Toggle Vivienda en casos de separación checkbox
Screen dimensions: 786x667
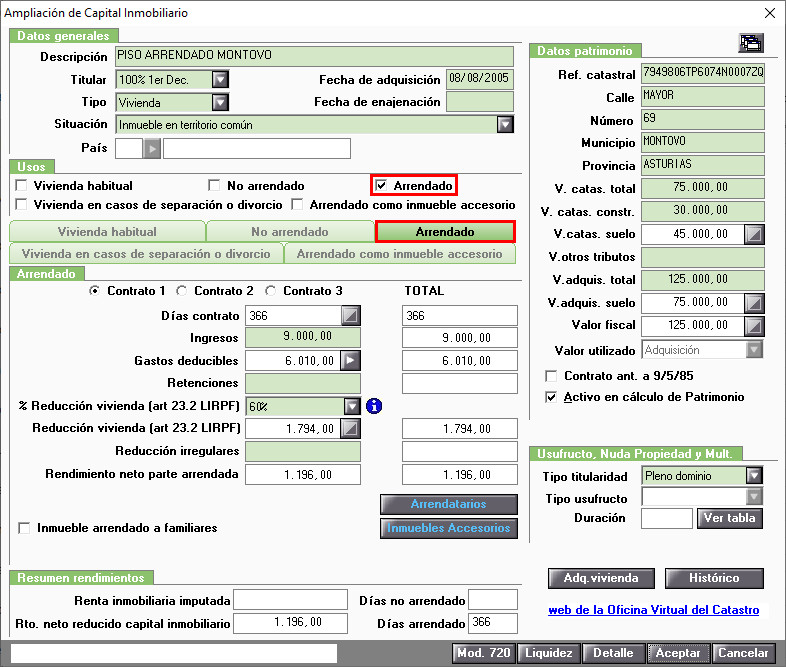(x=21, y=204)
